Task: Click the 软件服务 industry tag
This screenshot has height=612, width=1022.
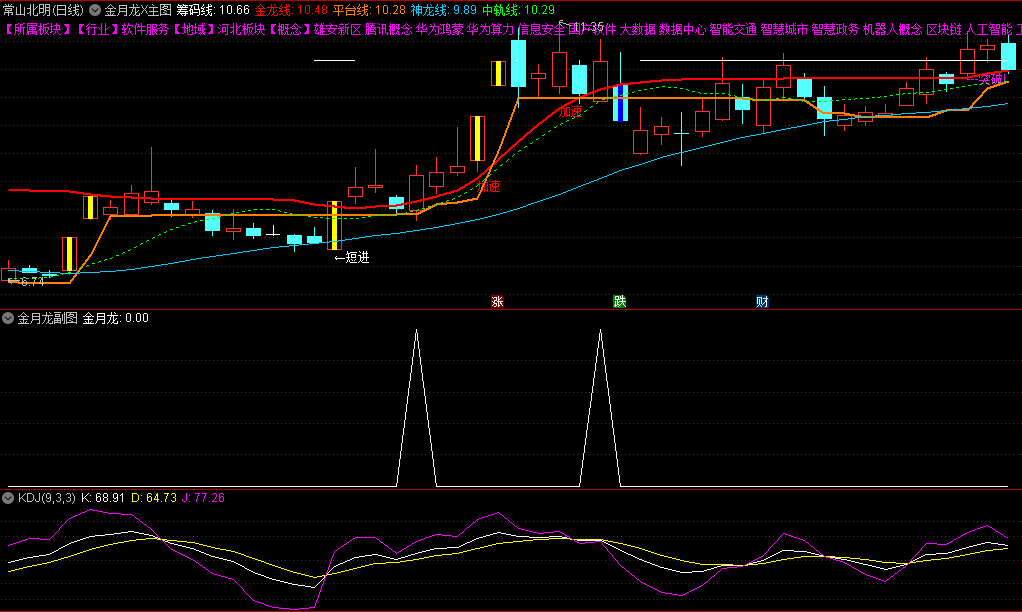Action: [145, 29]
